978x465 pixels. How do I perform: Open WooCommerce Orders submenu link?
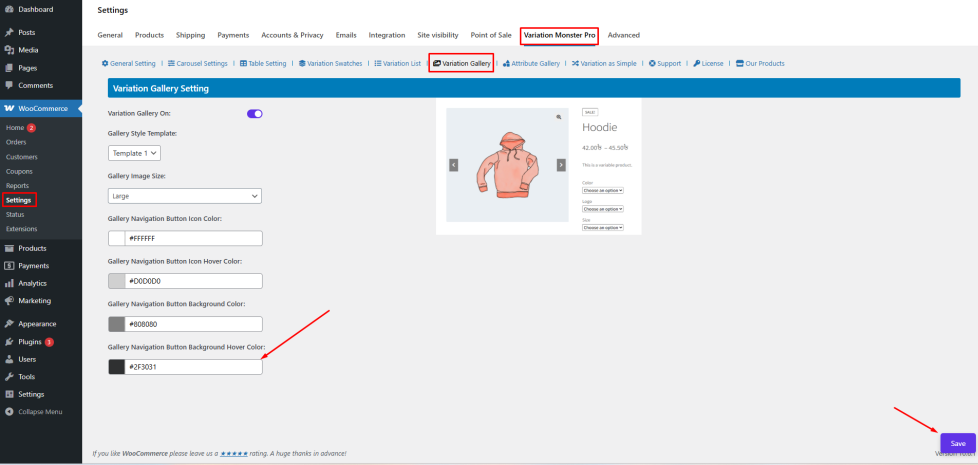pyautogui.click(x=16, y=142)
